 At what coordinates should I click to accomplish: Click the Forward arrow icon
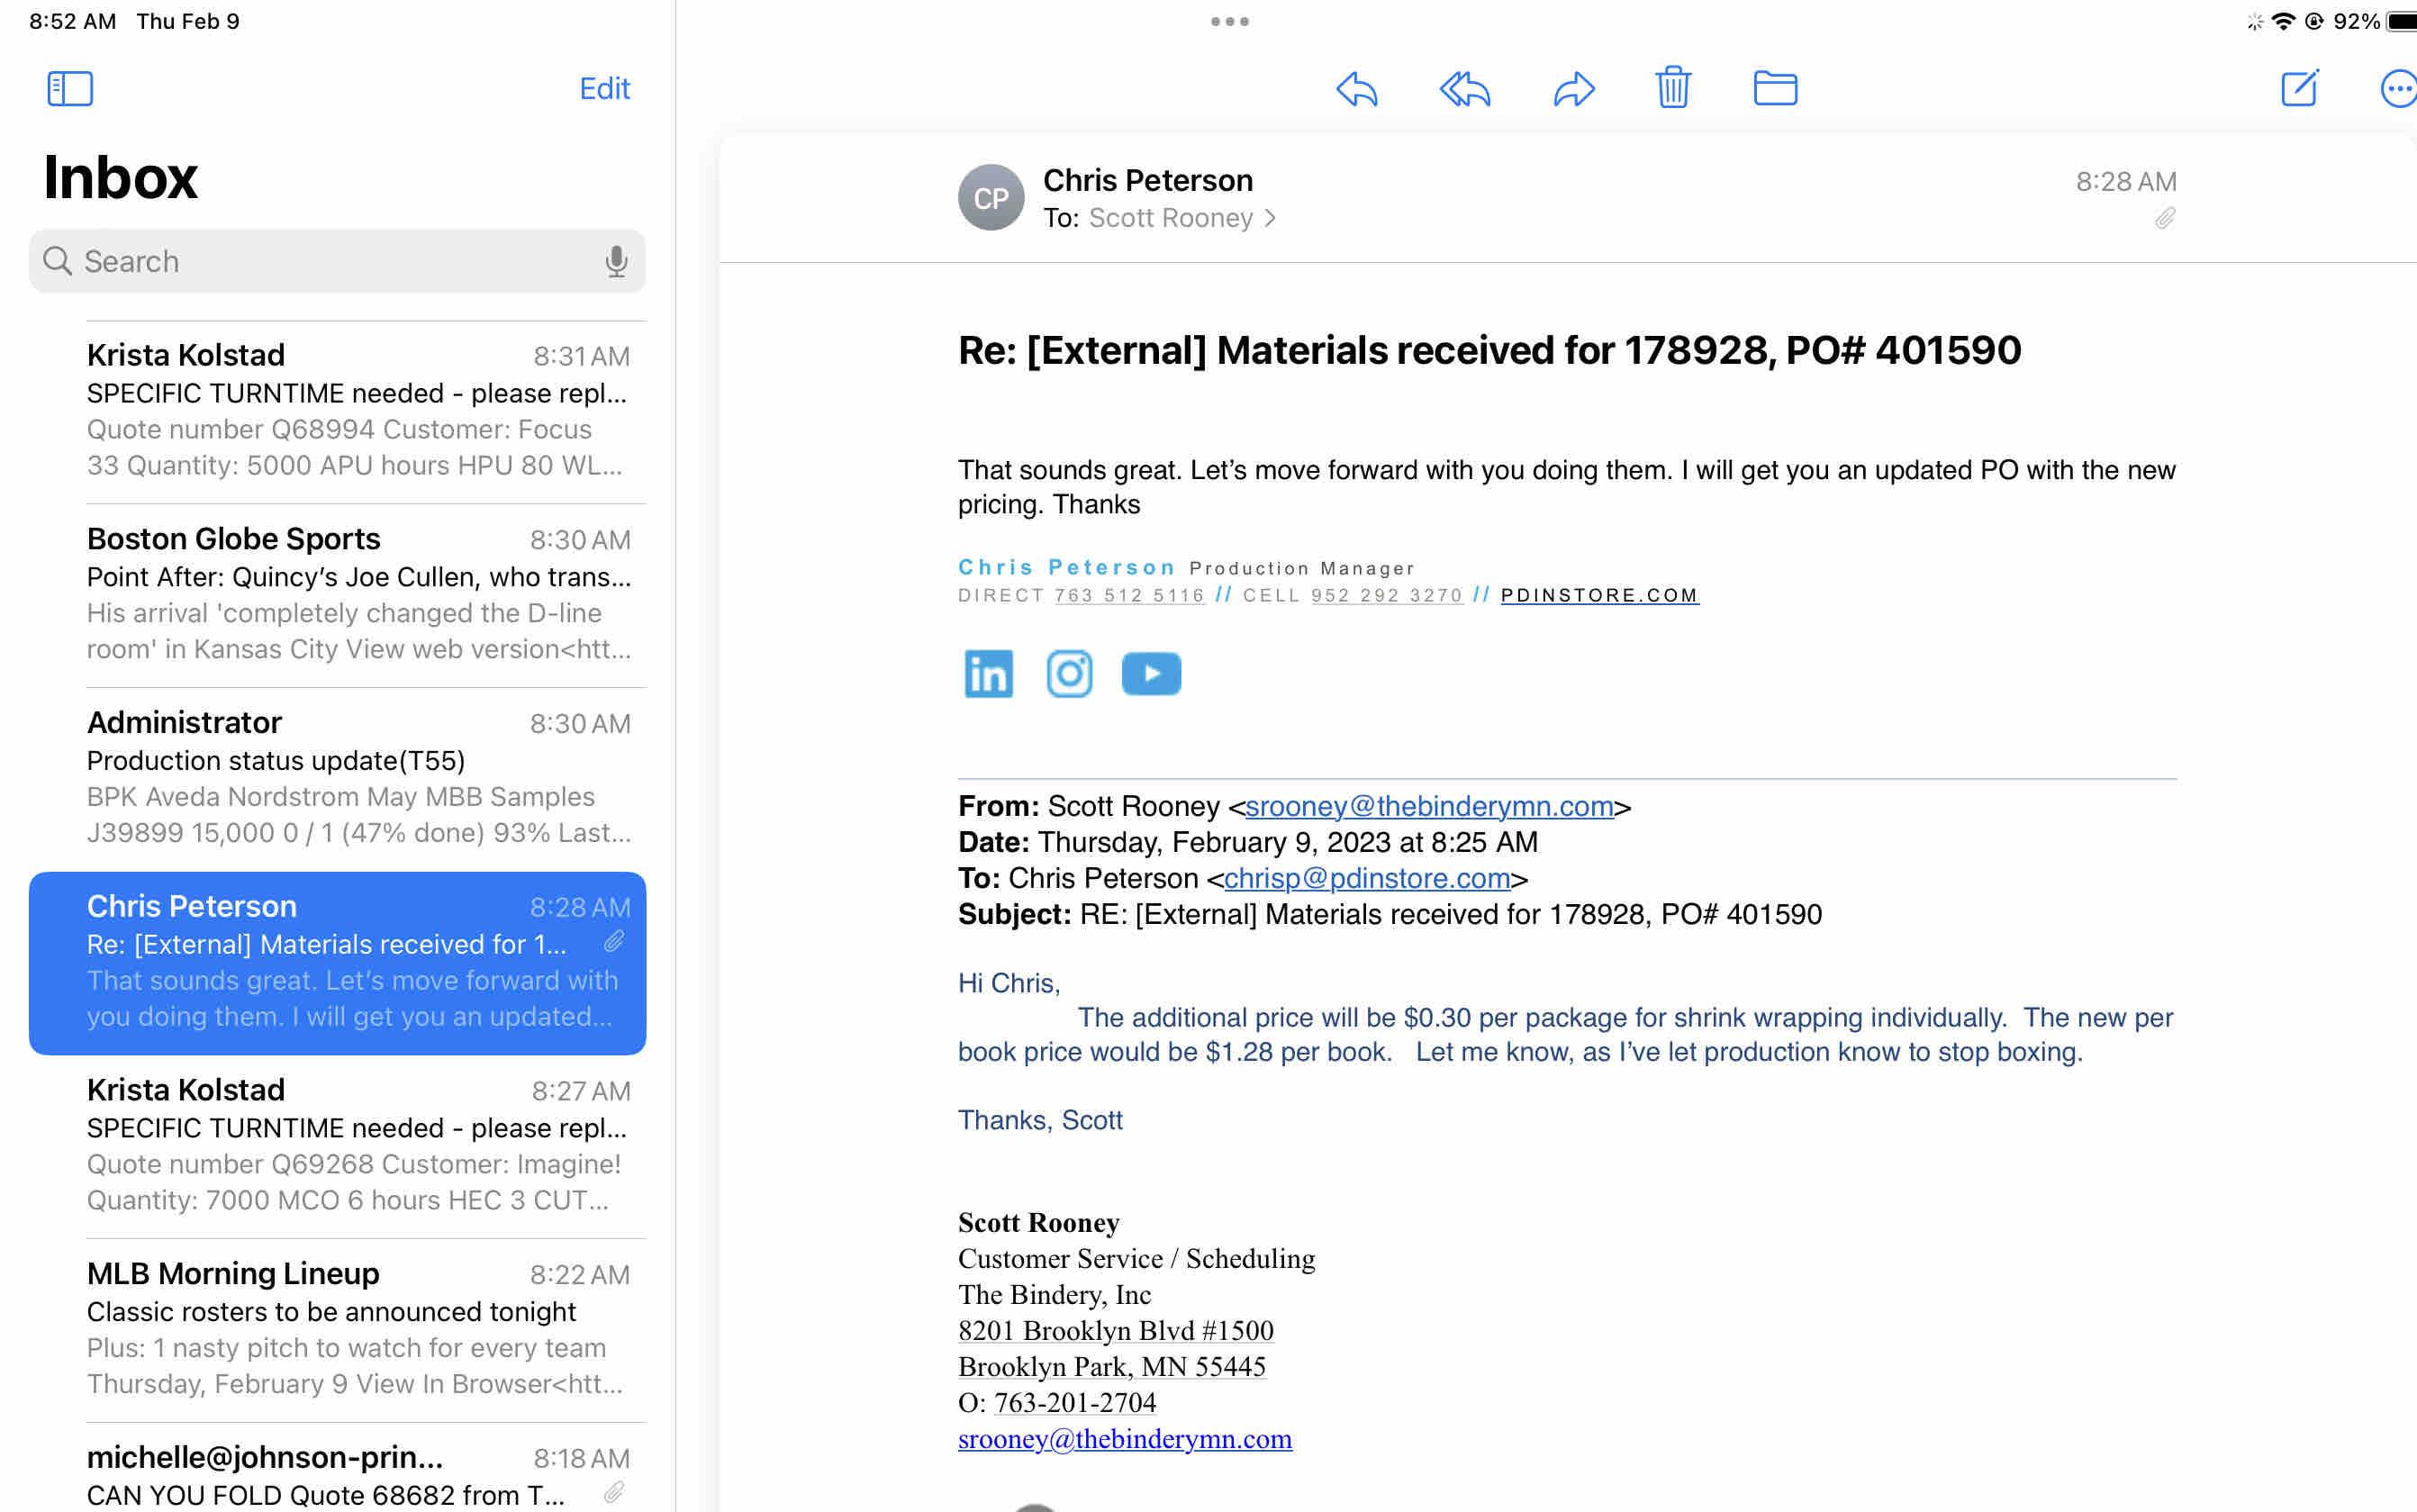[x=1573, y=89]
